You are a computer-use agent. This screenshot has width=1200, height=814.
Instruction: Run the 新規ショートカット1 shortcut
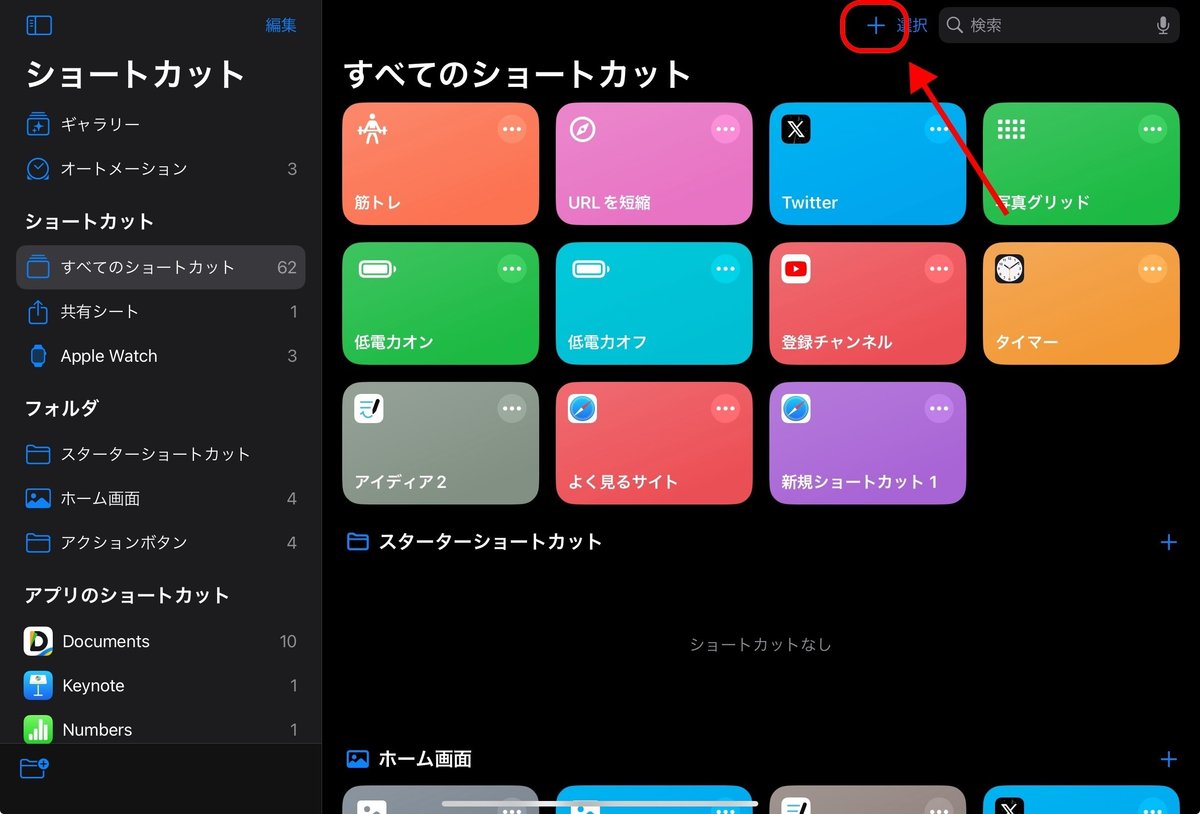click(868, 443)
